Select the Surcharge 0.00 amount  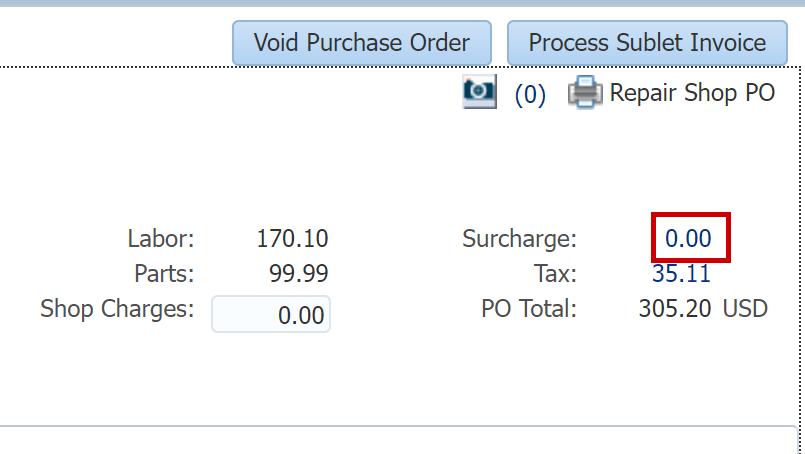(x=688, y=238)
